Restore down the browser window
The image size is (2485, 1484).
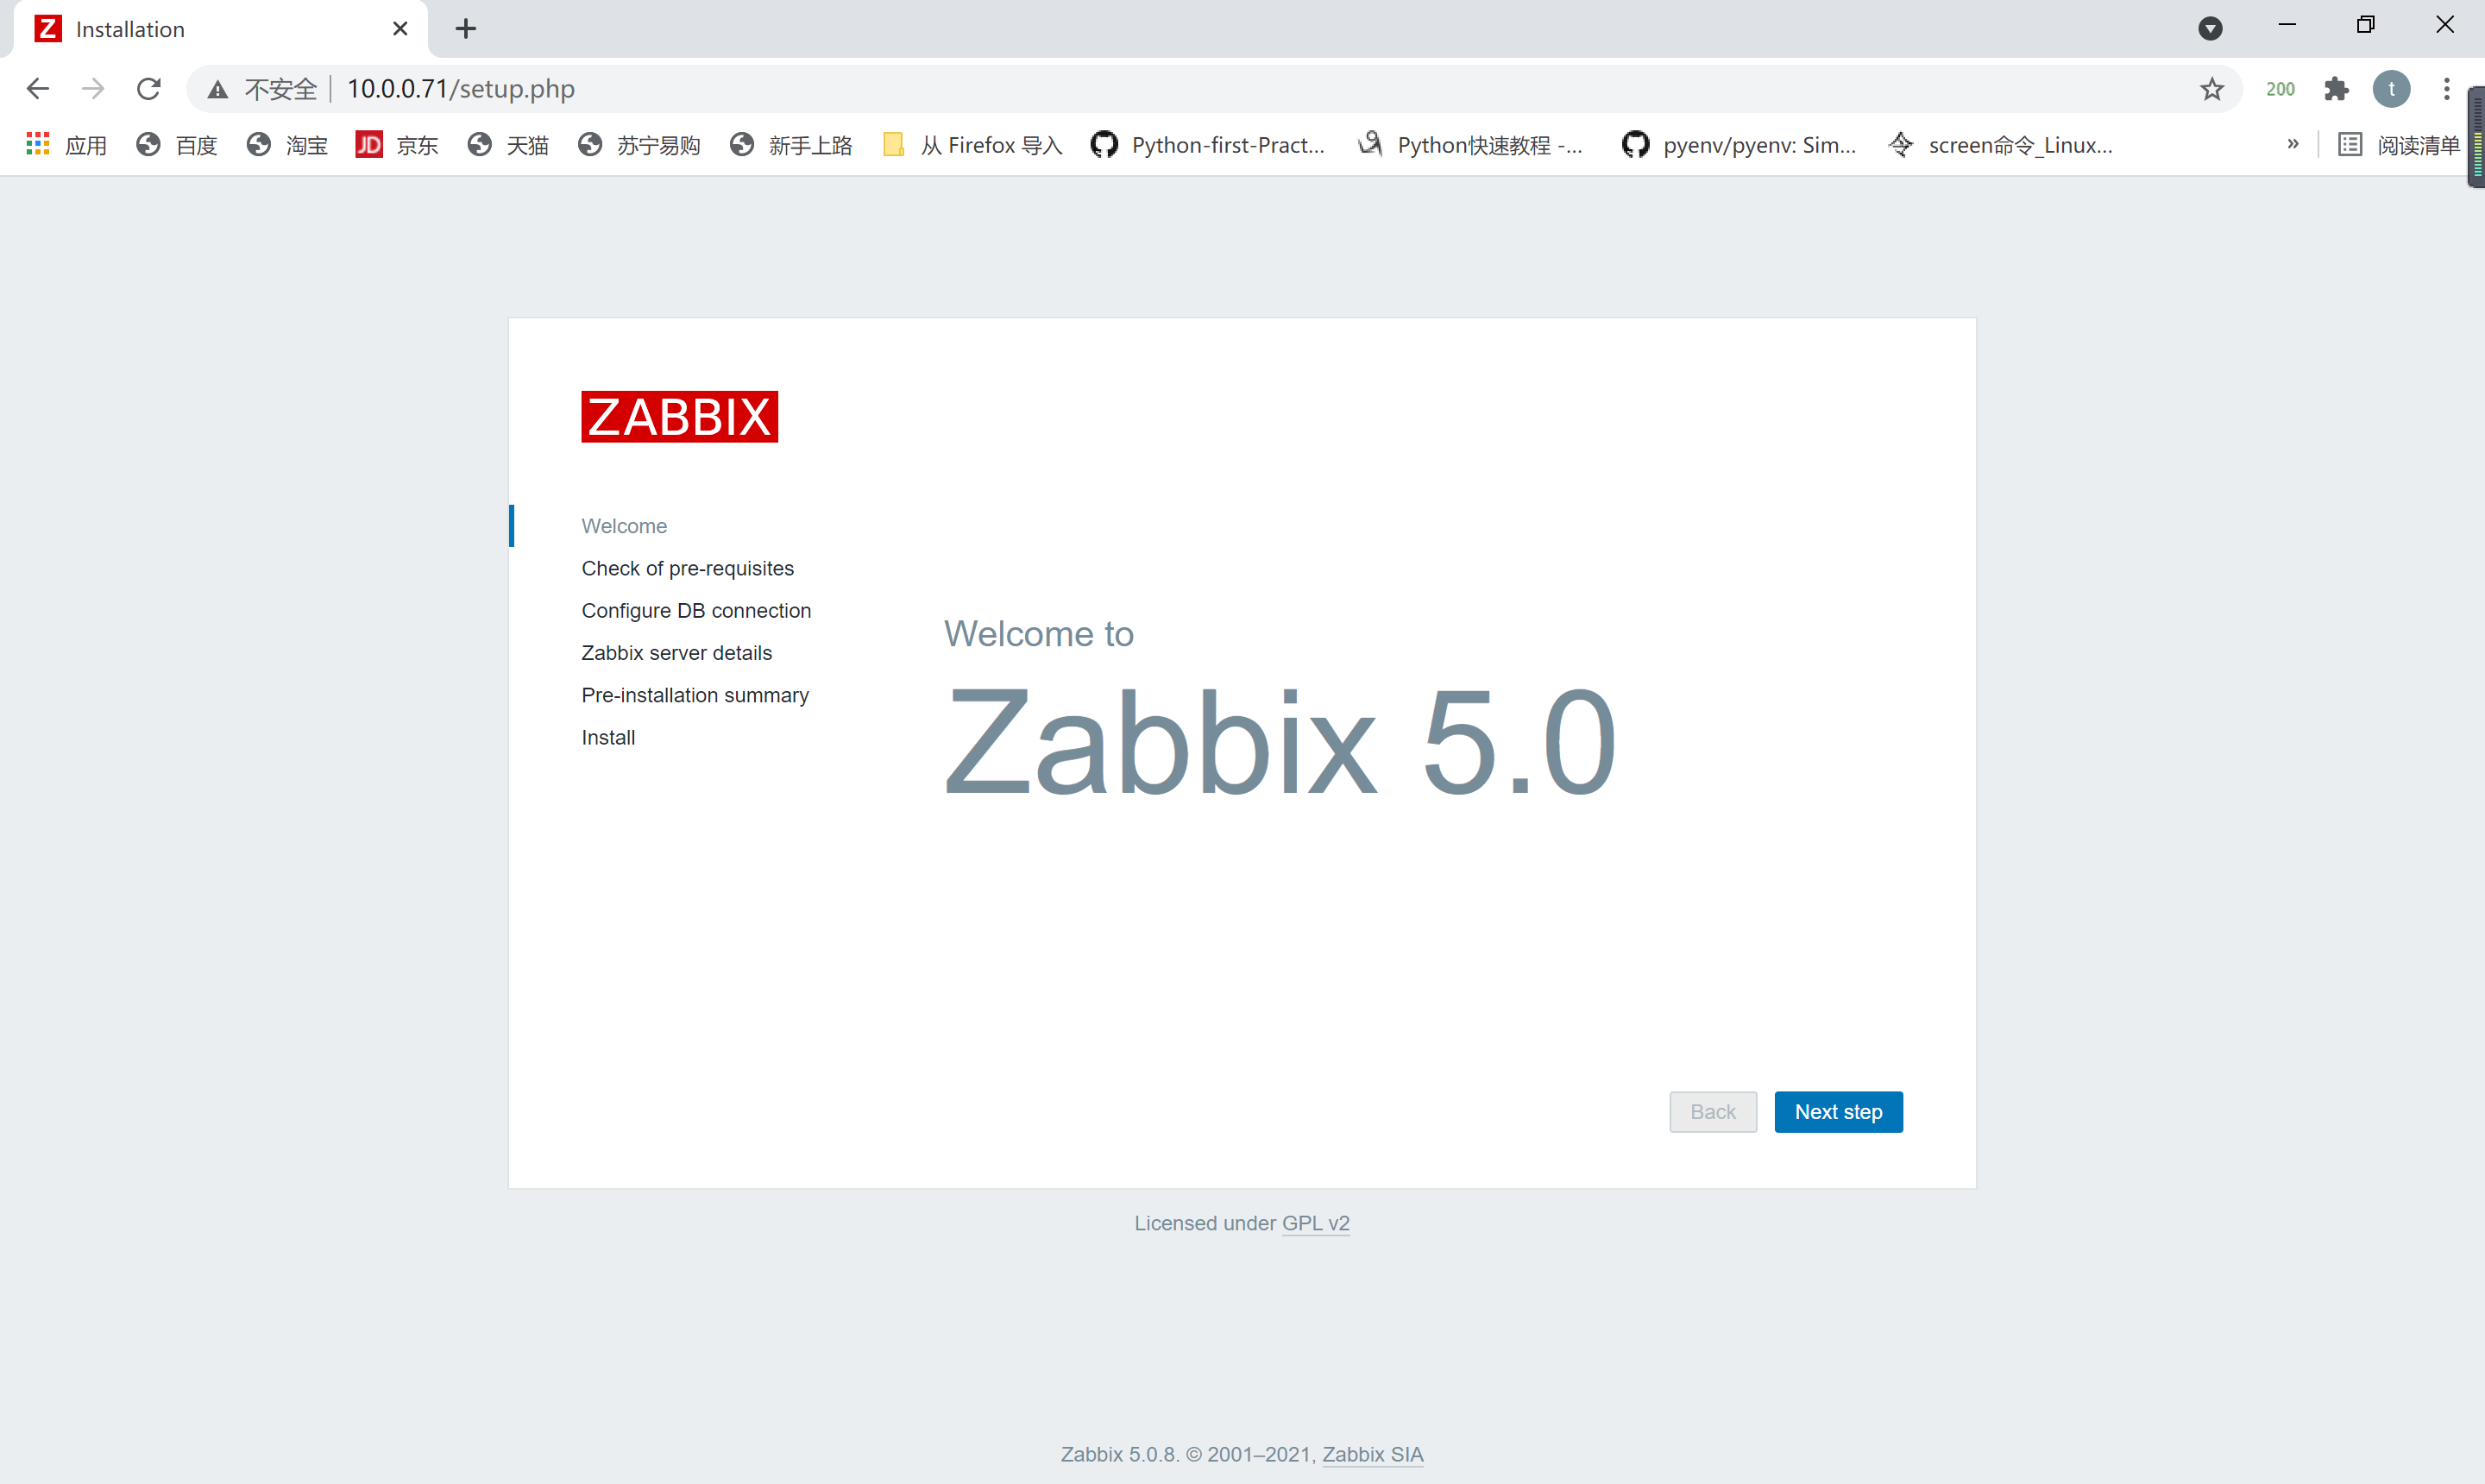[x=2366, y=25]
